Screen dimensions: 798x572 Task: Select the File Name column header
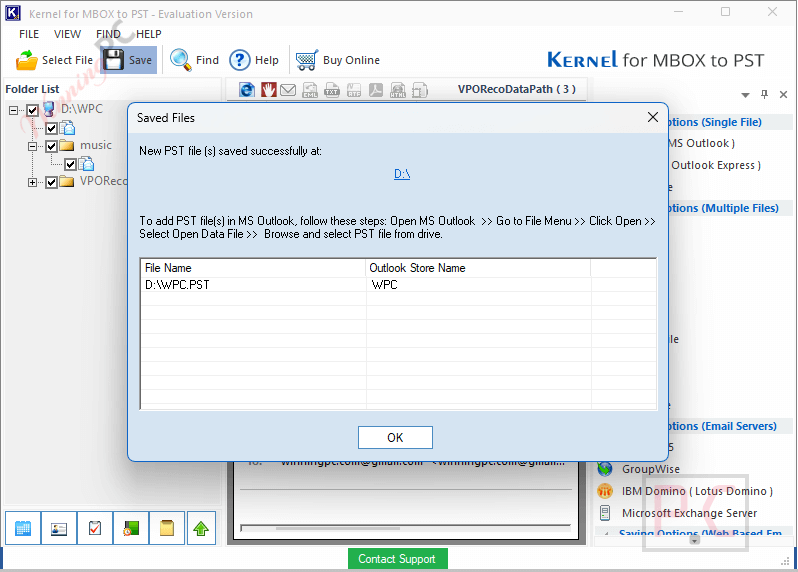pyautogui.click(x=253, y=268)
